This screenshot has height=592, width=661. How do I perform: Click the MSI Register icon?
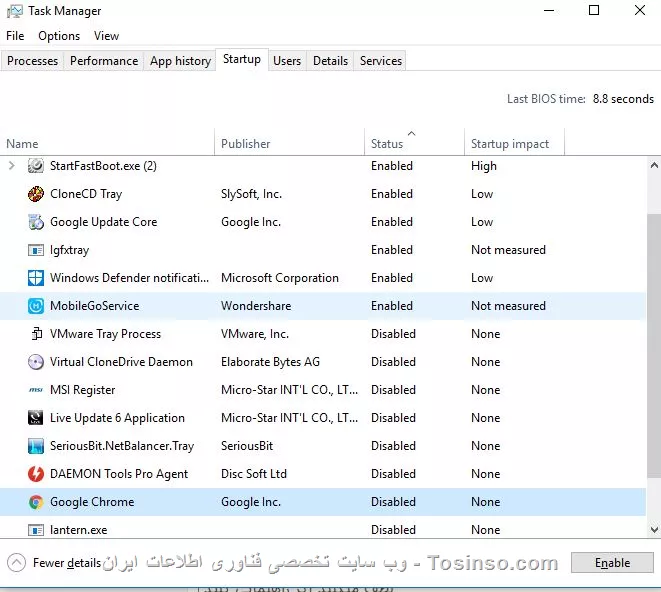pos(36,390)
